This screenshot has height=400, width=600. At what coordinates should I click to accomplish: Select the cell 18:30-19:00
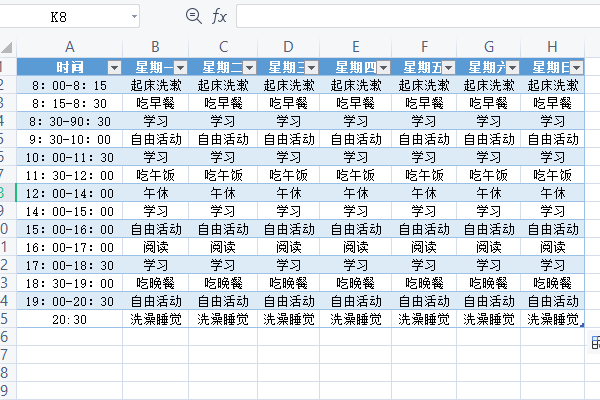(70, 283)
